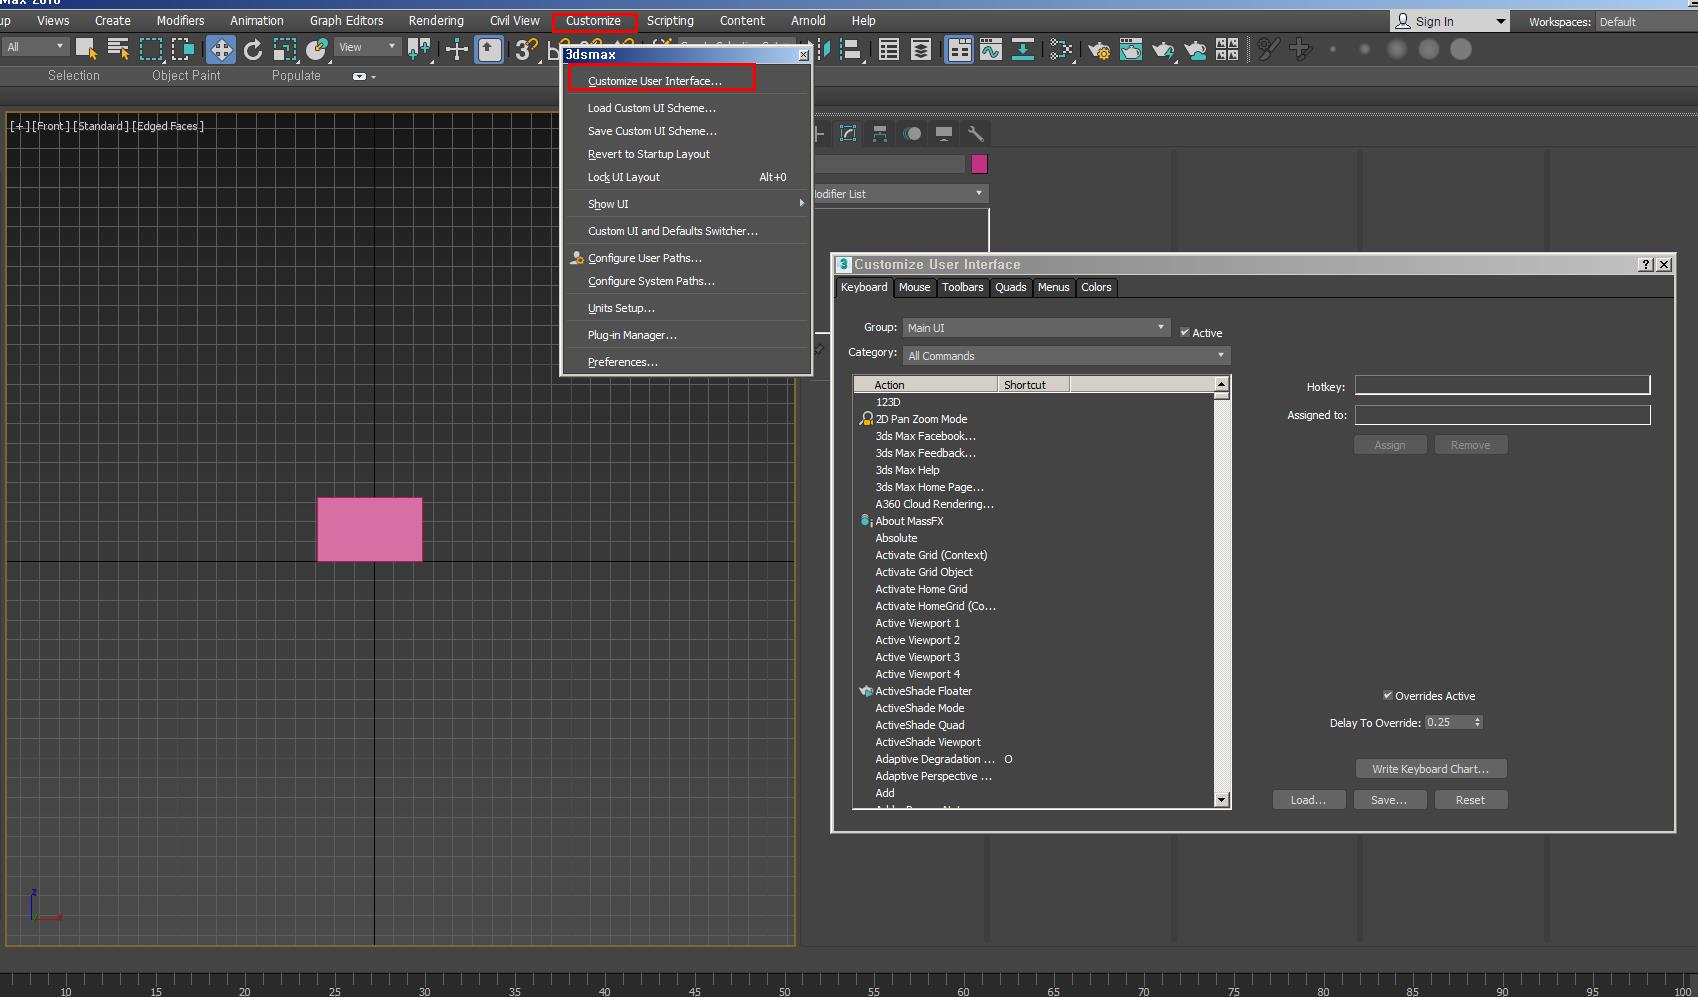Open the Layer Explorer icon

pos(921,49)
